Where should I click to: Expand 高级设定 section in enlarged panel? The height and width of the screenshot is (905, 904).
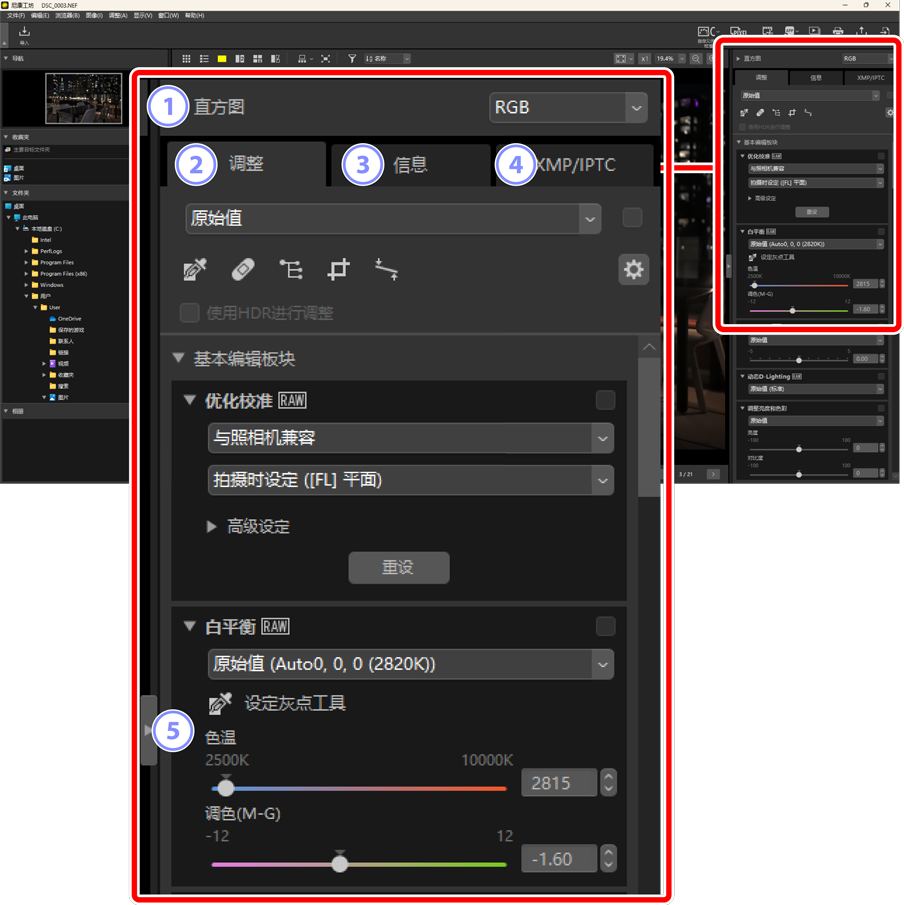[x=212, y=526]
